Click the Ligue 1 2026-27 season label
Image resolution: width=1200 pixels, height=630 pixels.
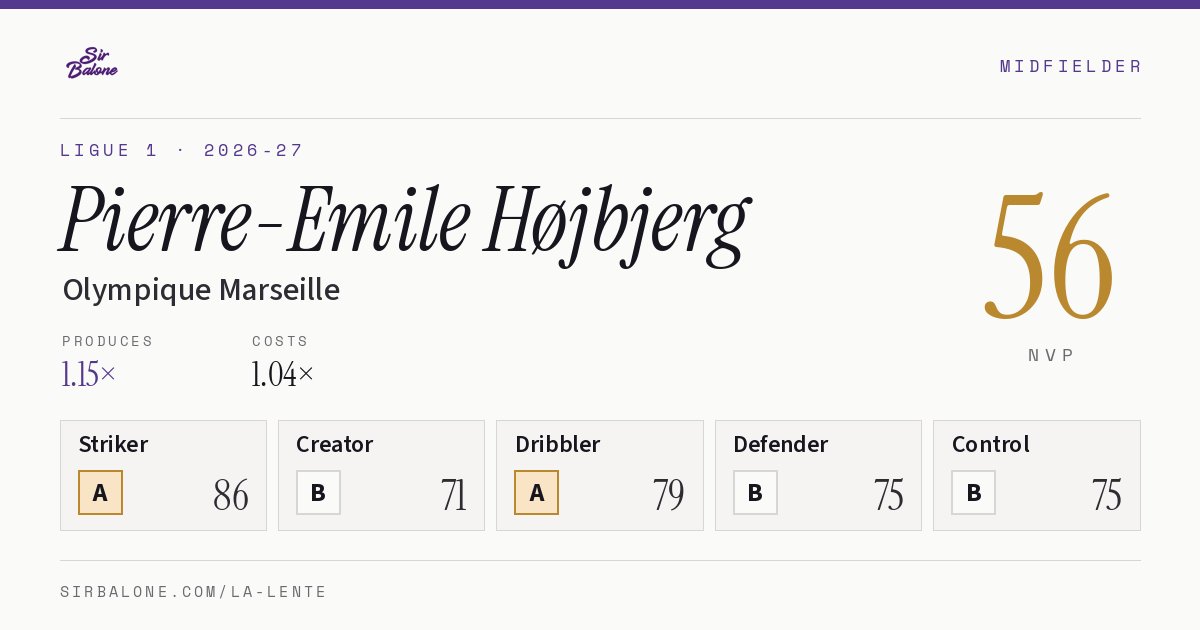tap(181, 150)
